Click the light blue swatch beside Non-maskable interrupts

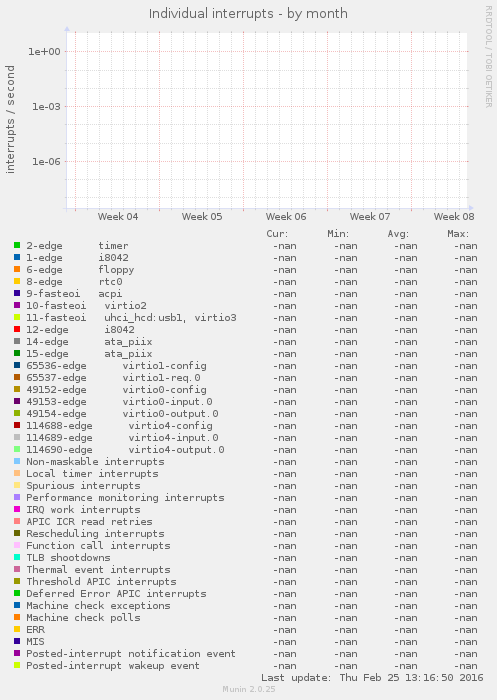point(17,461)
